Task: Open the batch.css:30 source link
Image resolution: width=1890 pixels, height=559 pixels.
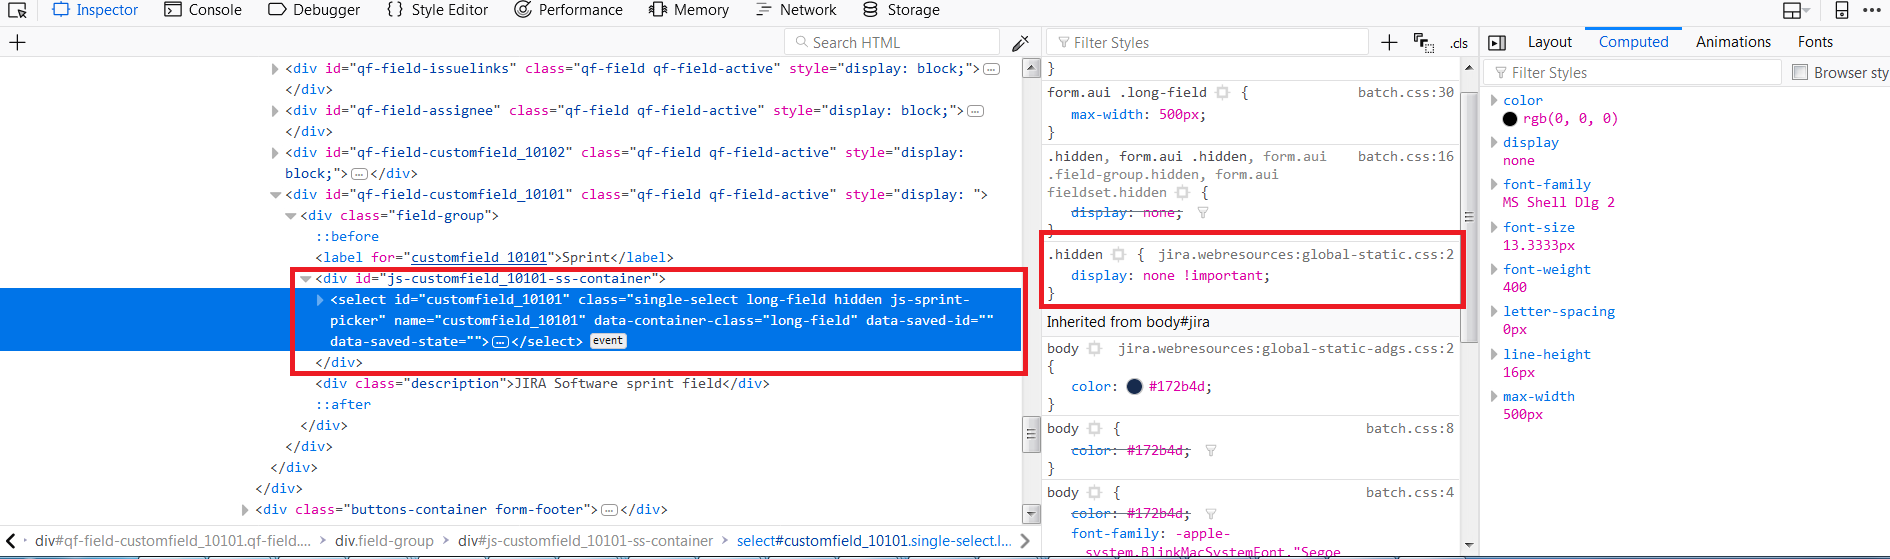Action: (x=1405, y=92)
